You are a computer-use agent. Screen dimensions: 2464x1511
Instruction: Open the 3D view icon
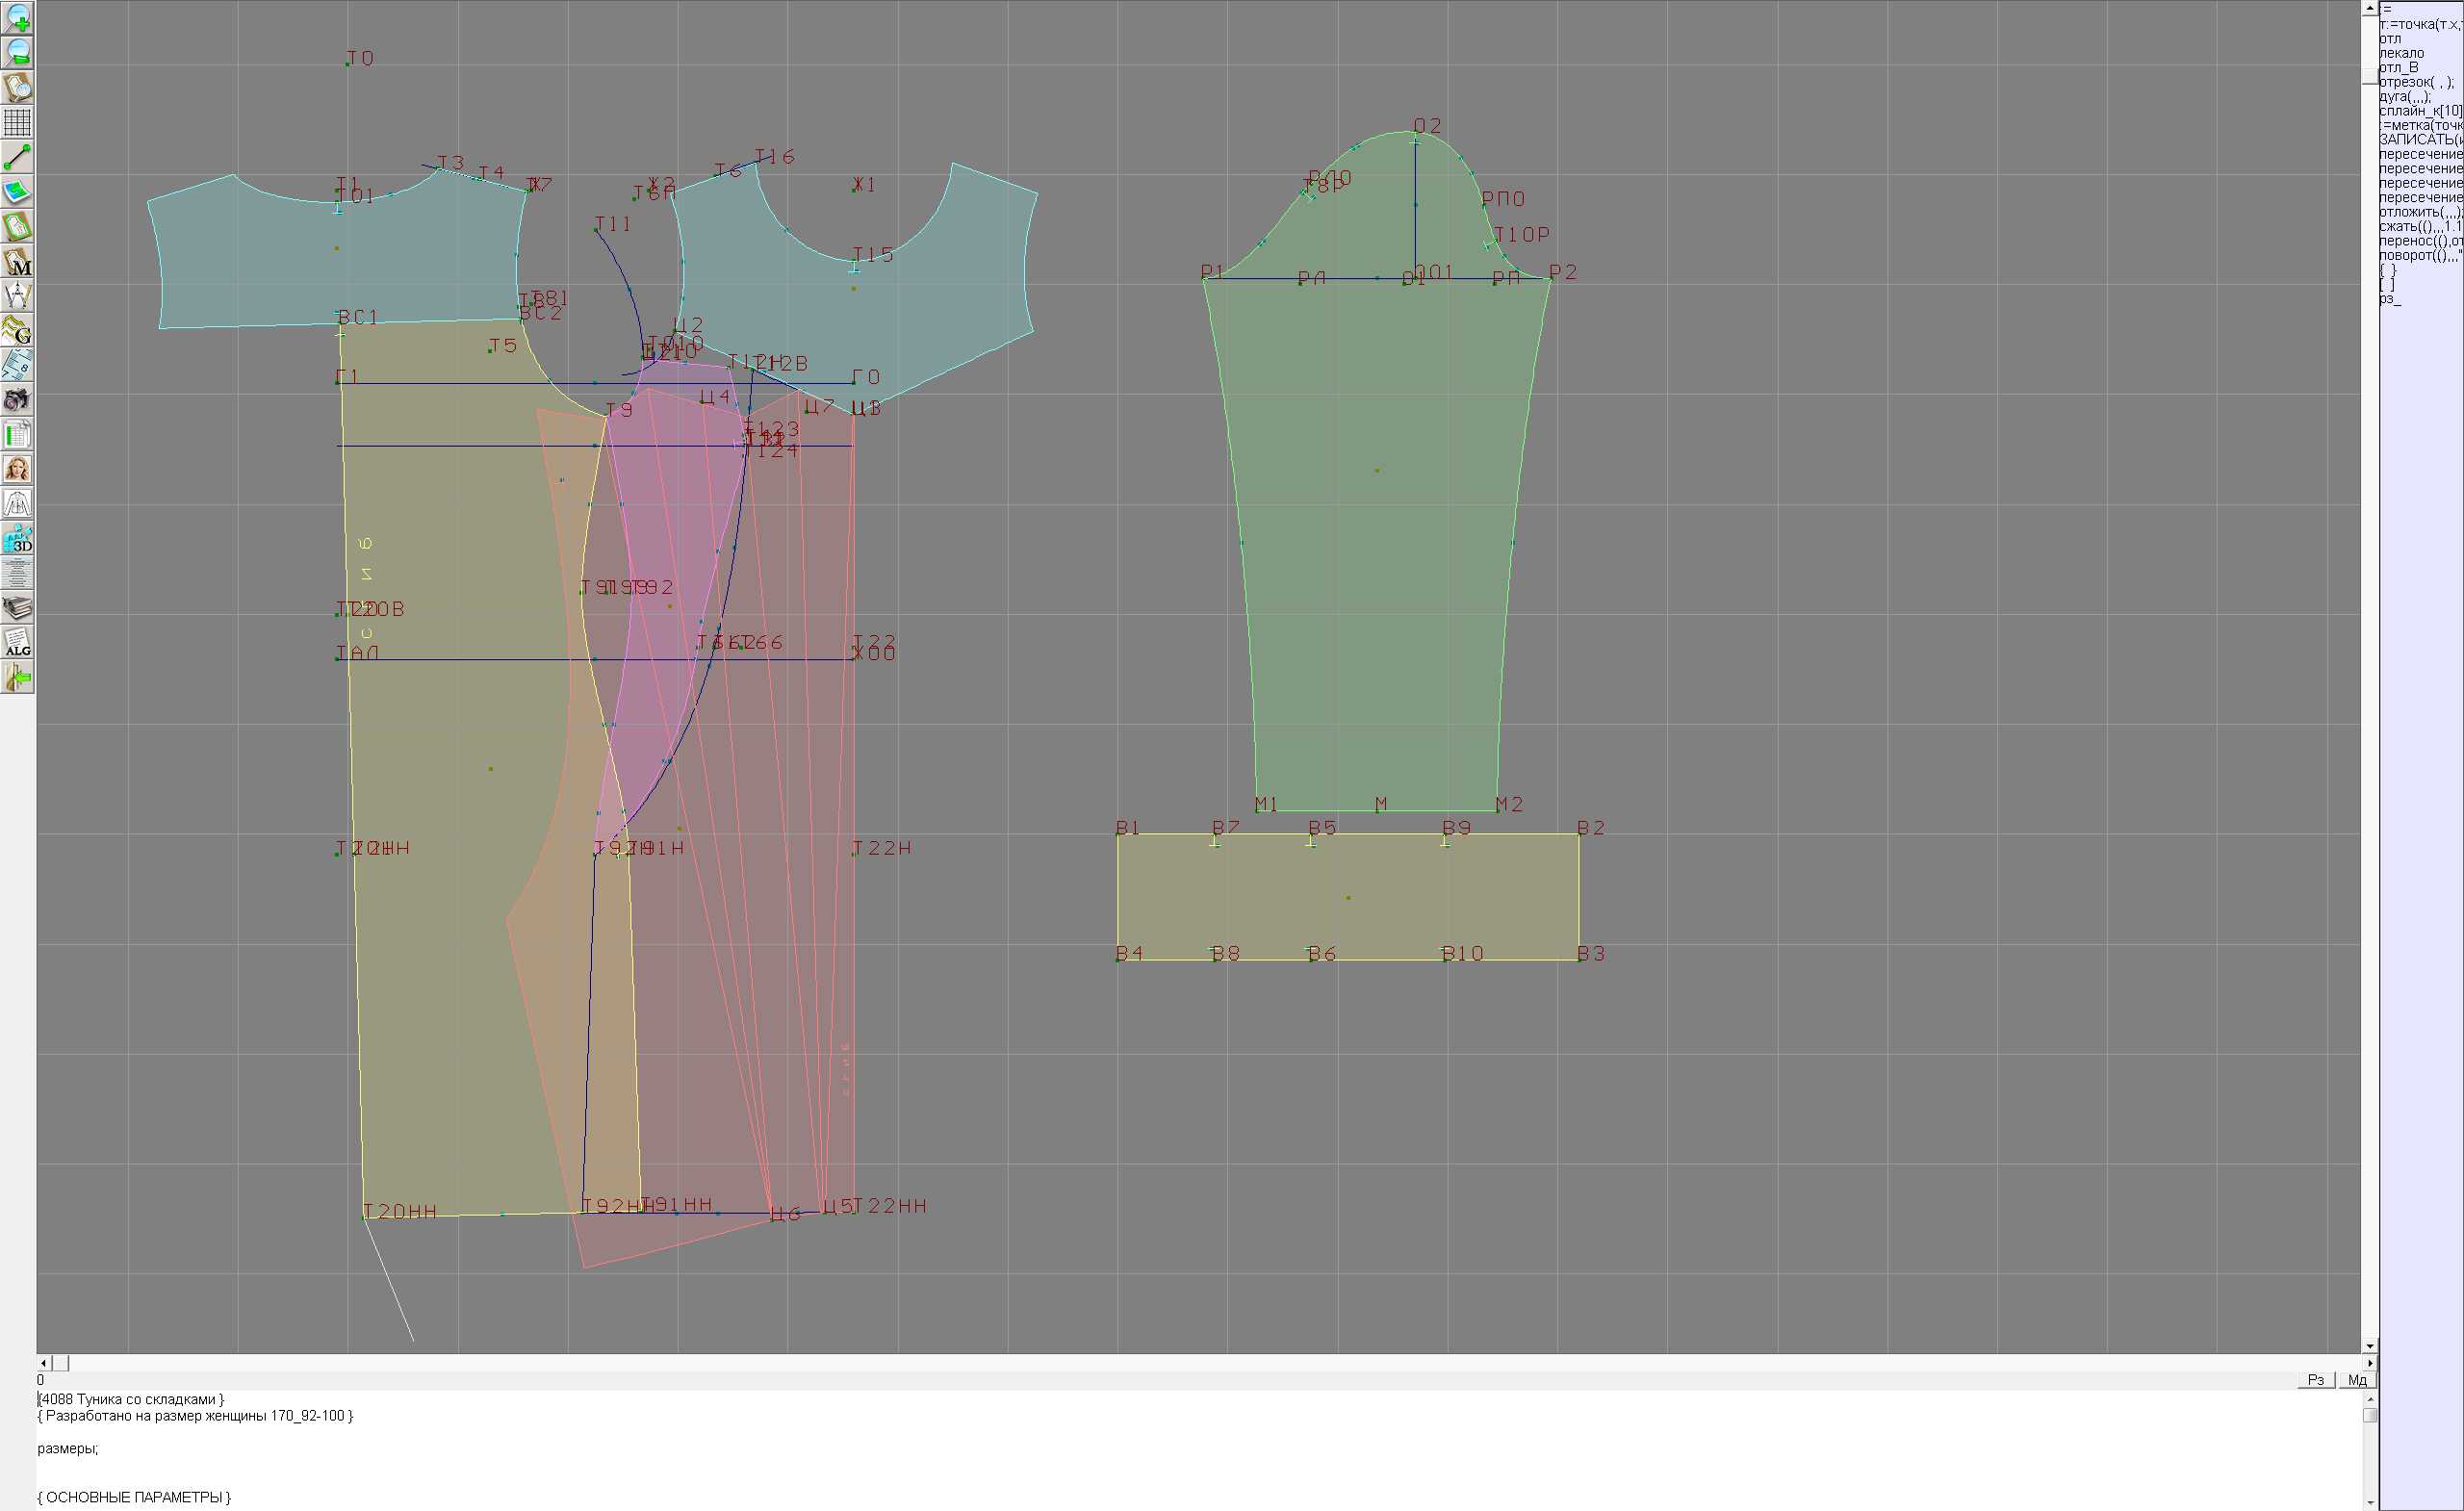coord(17,539)
